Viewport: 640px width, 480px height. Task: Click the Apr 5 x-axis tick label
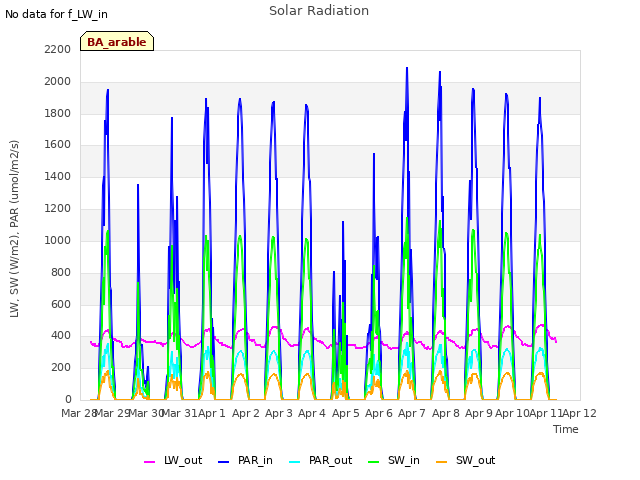click(x=346, y=413)
